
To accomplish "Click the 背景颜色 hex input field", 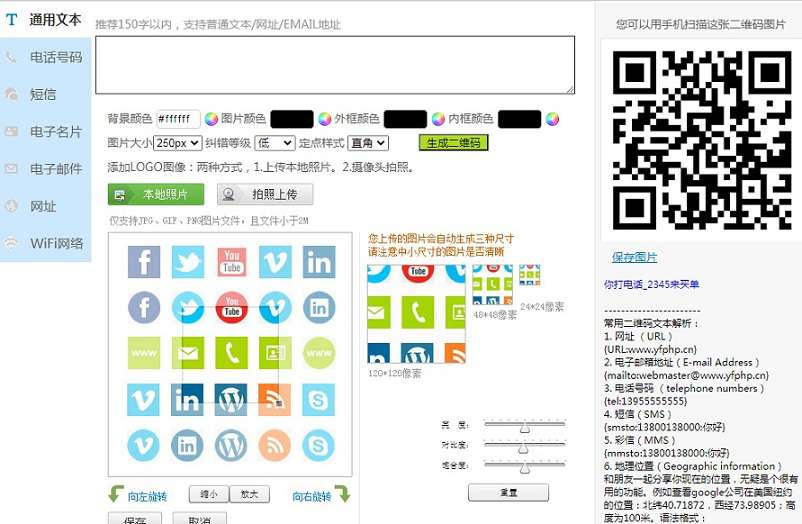I will (x=178, y=119).
